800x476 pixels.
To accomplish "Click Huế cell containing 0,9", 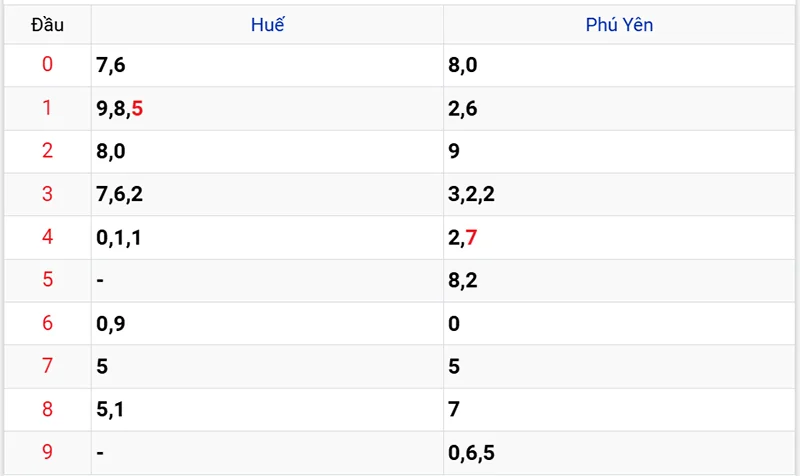I will (x=267, y=323).
